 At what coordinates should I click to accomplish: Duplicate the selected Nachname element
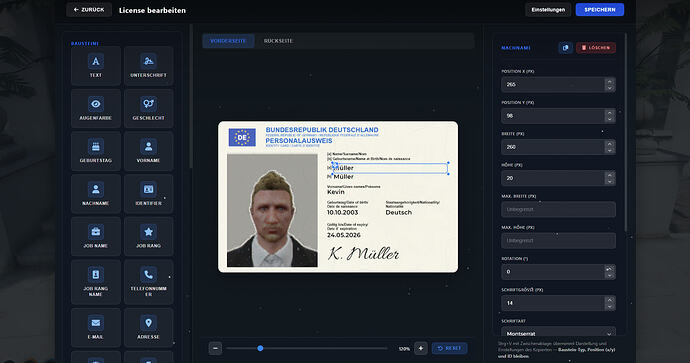tap(565, 48)
